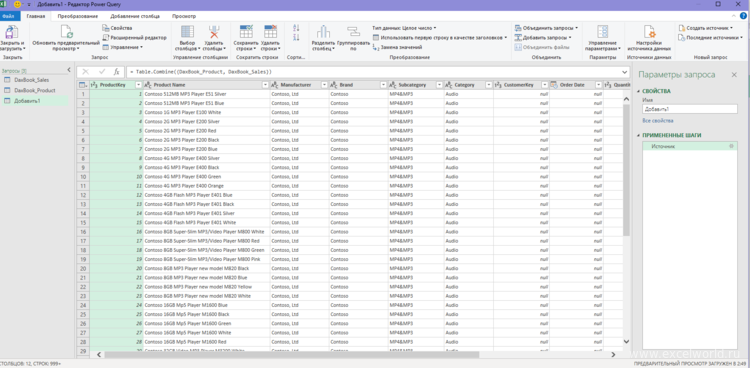Click cell Contoso 1G MP3 Player E100 White
Screen dimensions: 750x368
[x=206, y=112]
